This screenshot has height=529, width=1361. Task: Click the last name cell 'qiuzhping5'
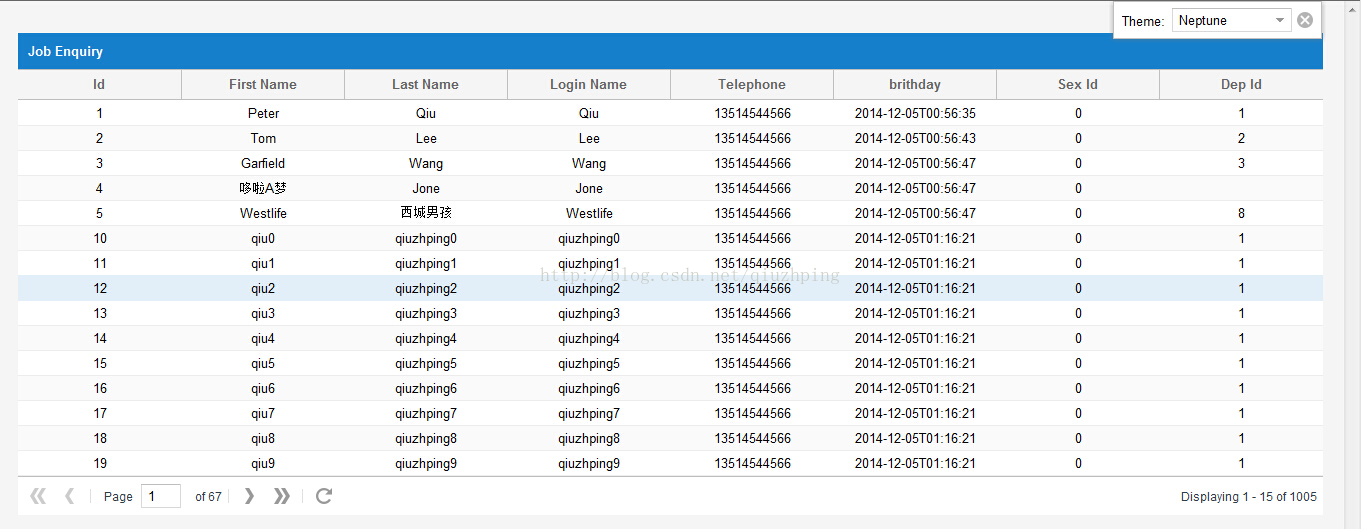(426, 363)
